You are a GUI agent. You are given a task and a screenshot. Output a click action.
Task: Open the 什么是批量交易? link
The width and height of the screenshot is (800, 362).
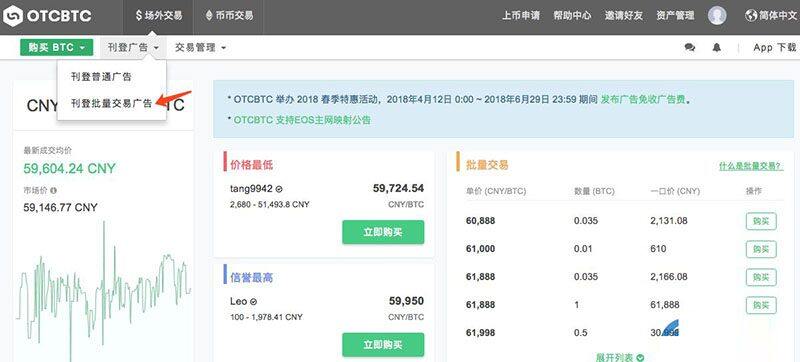[751, 166]
